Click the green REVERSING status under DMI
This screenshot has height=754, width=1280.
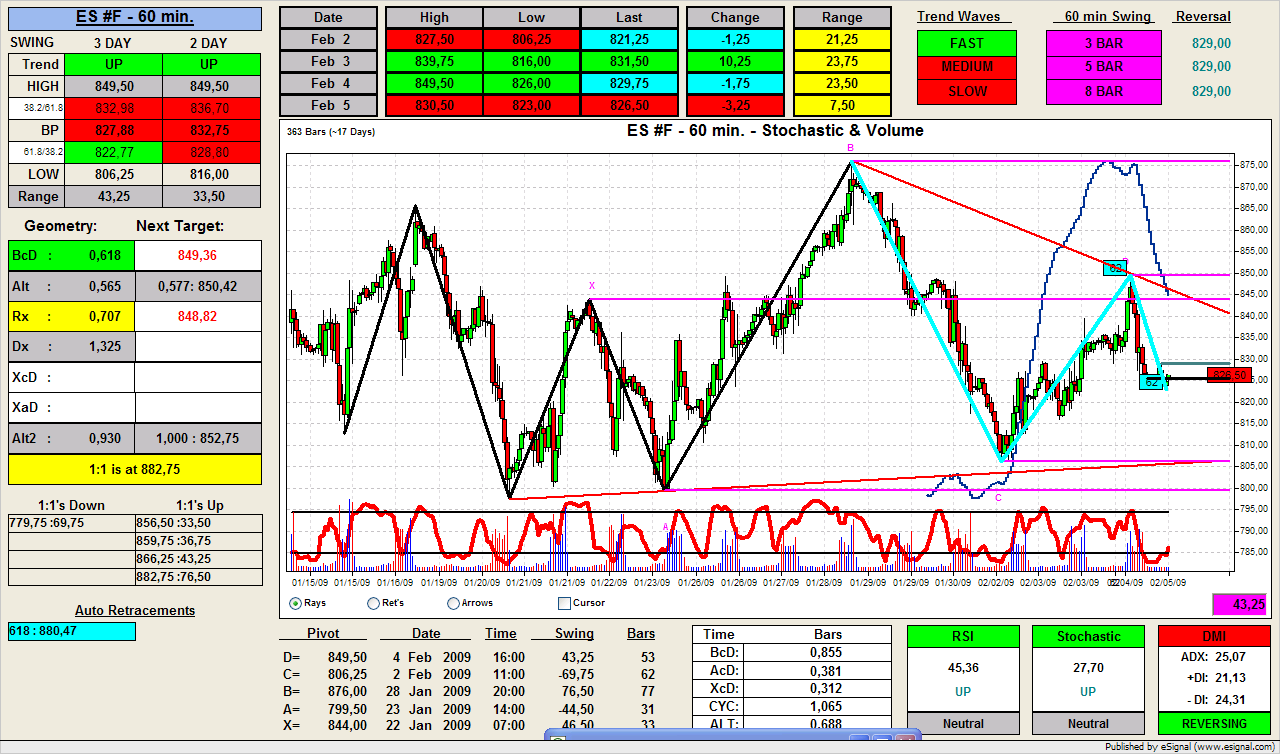pos(1214,723)
